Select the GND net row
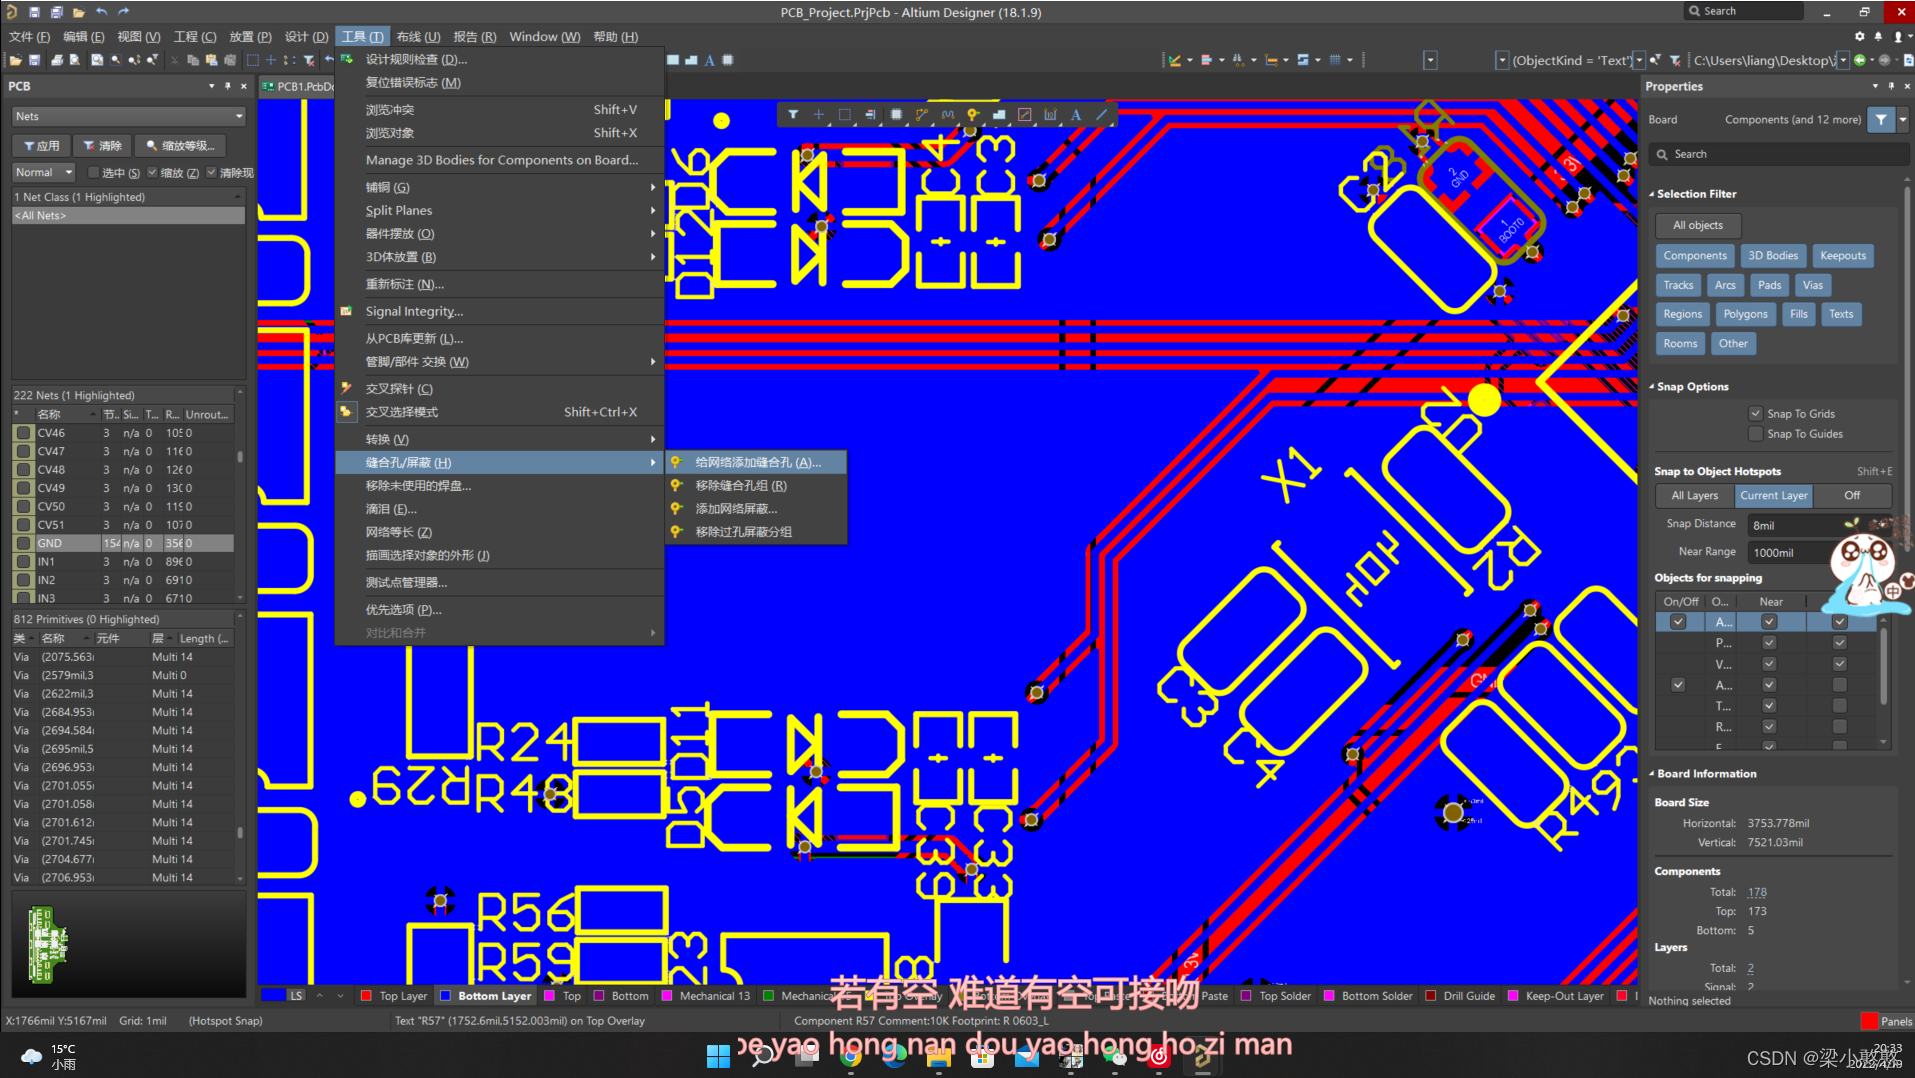This screenshot has width=1915, height=1078. 50,543
